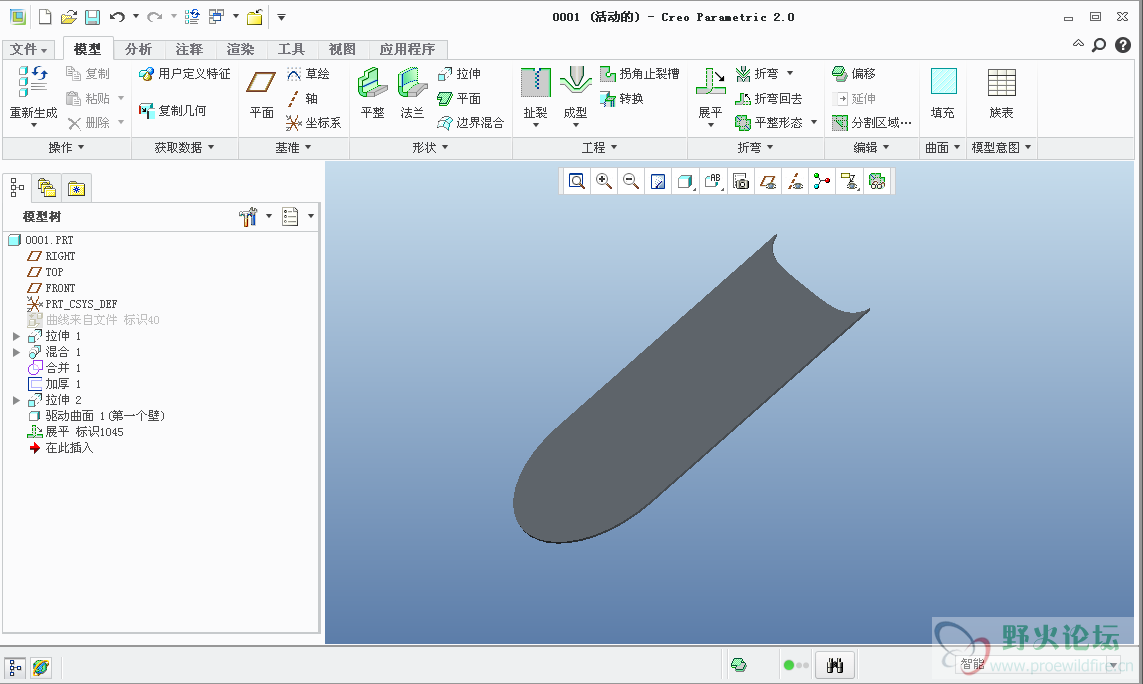The image size is (1143, 684).
Task: Open the 智能 selection filter box
Action: point(1037,664)
